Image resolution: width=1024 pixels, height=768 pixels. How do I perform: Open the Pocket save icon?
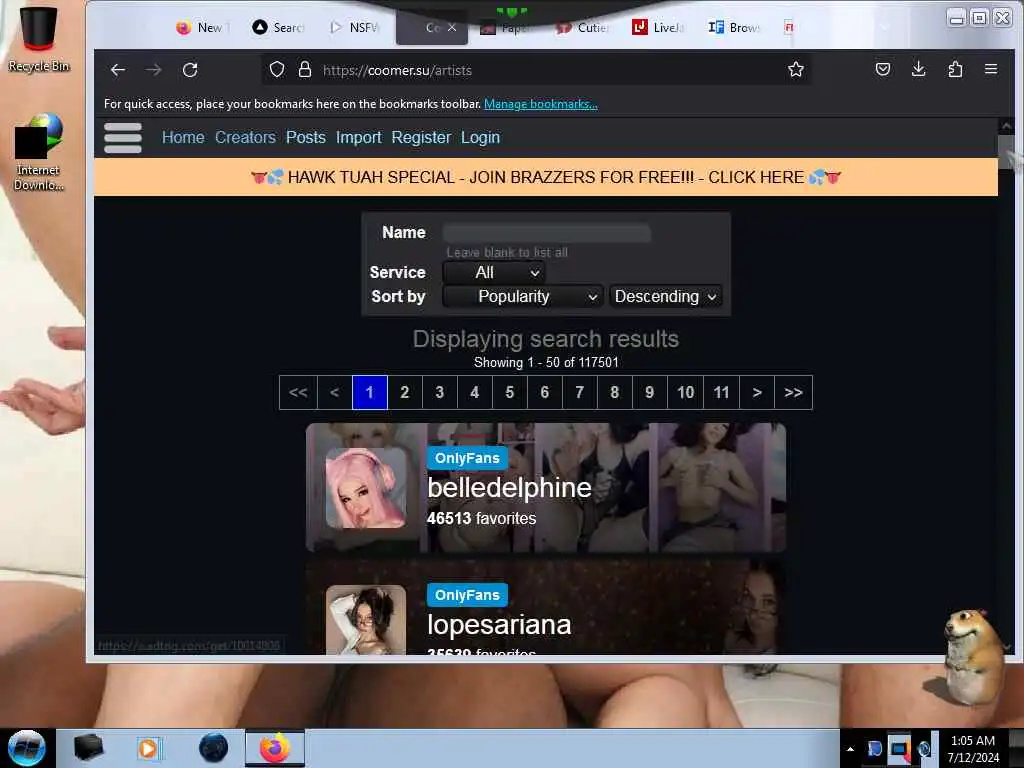[883, 69]
